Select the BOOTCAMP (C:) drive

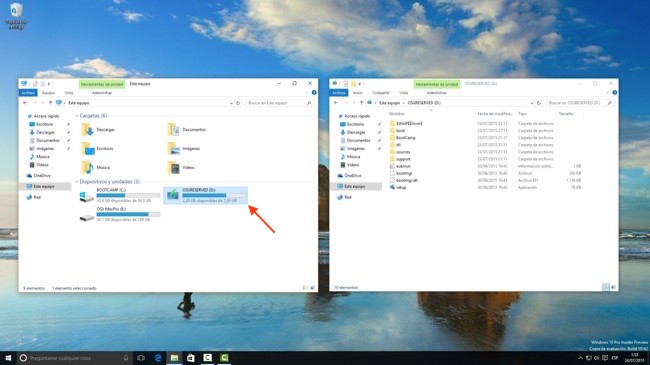[120, 195]
